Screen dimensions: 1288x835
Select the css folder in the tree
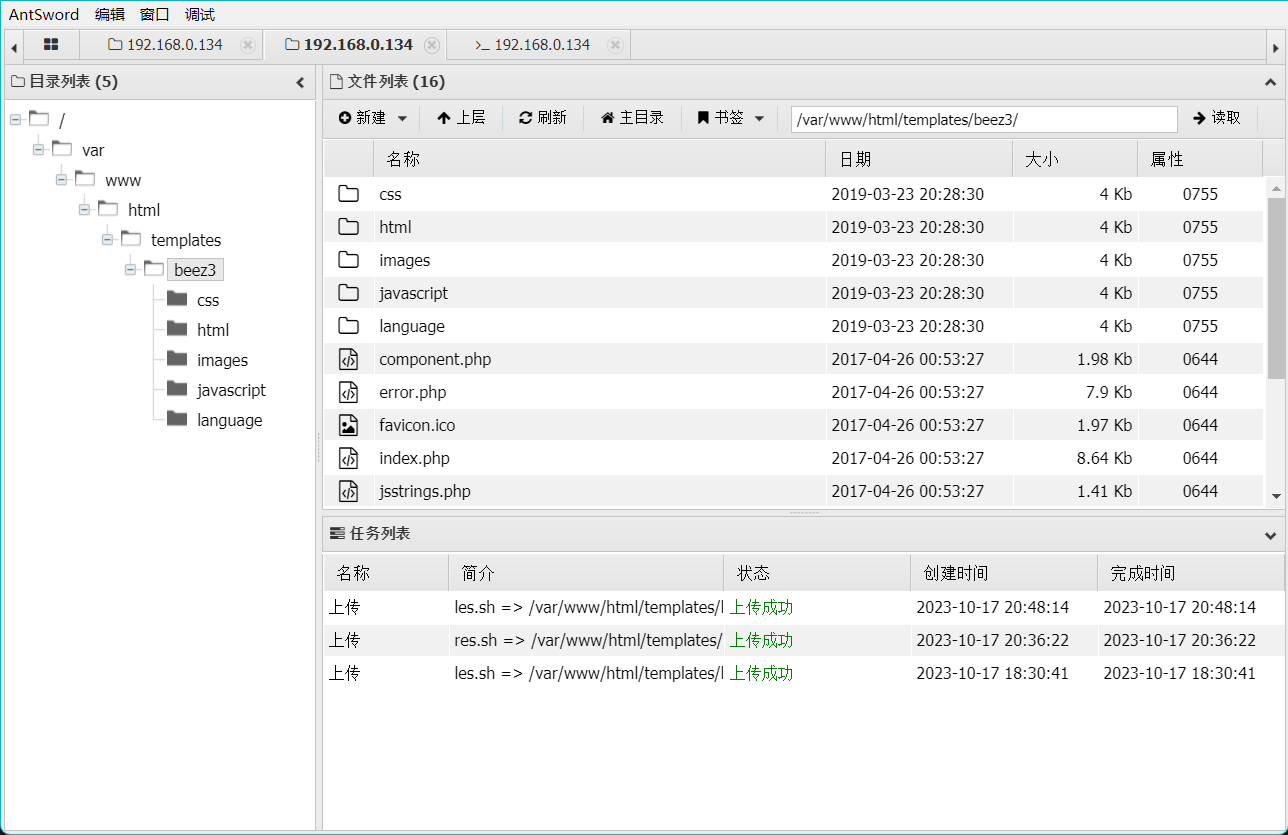(208, 300)
